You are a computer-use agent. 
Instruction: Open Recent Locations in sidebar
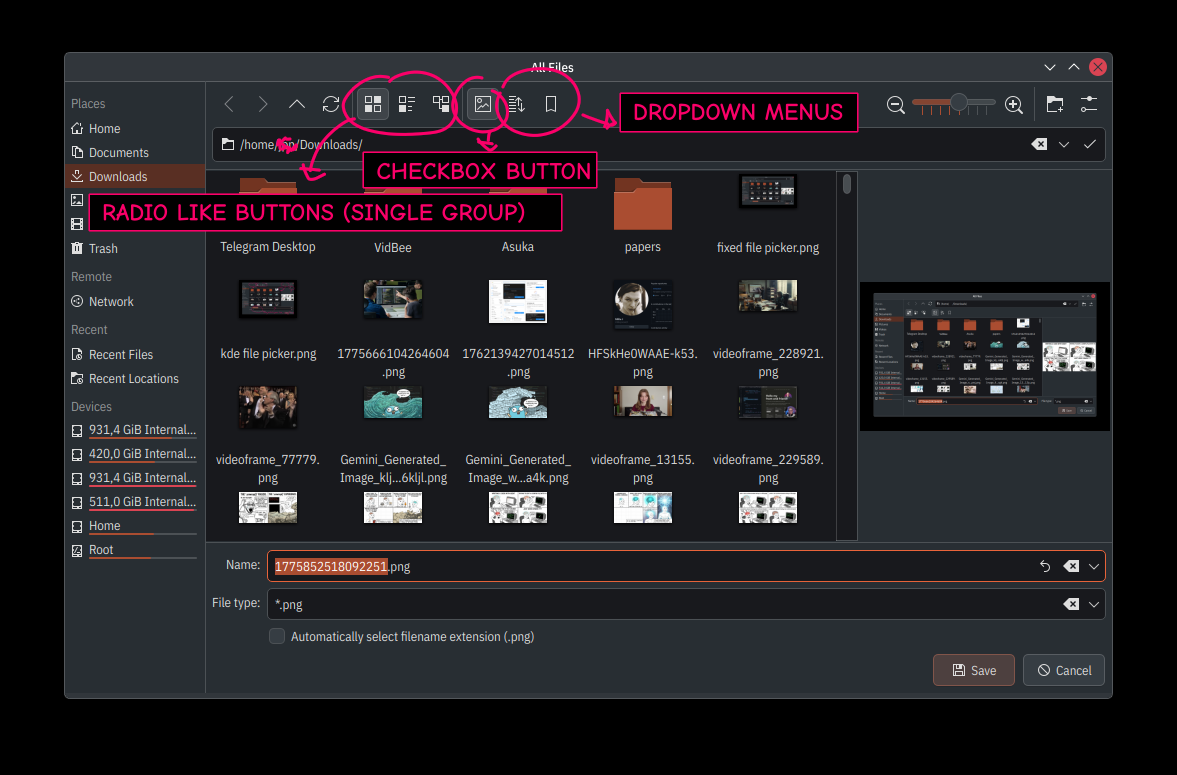tap(135, 378)
